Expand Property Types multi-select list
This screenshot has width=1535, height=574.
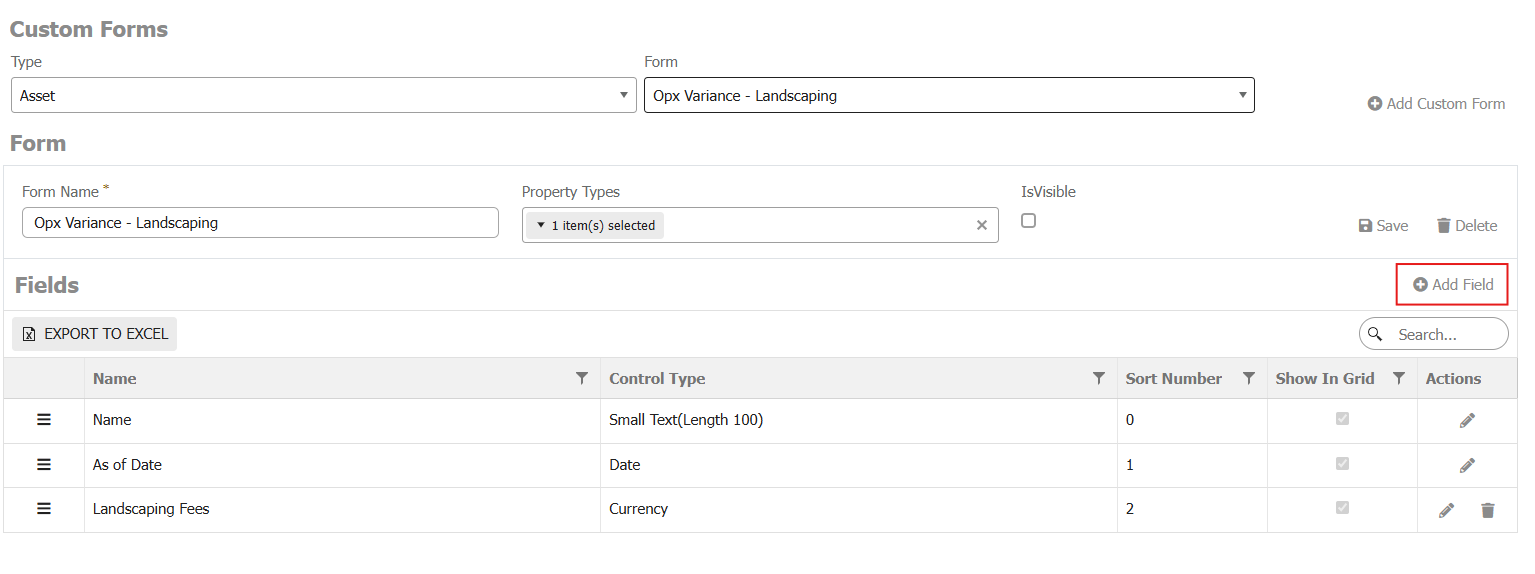pos(596,226)
